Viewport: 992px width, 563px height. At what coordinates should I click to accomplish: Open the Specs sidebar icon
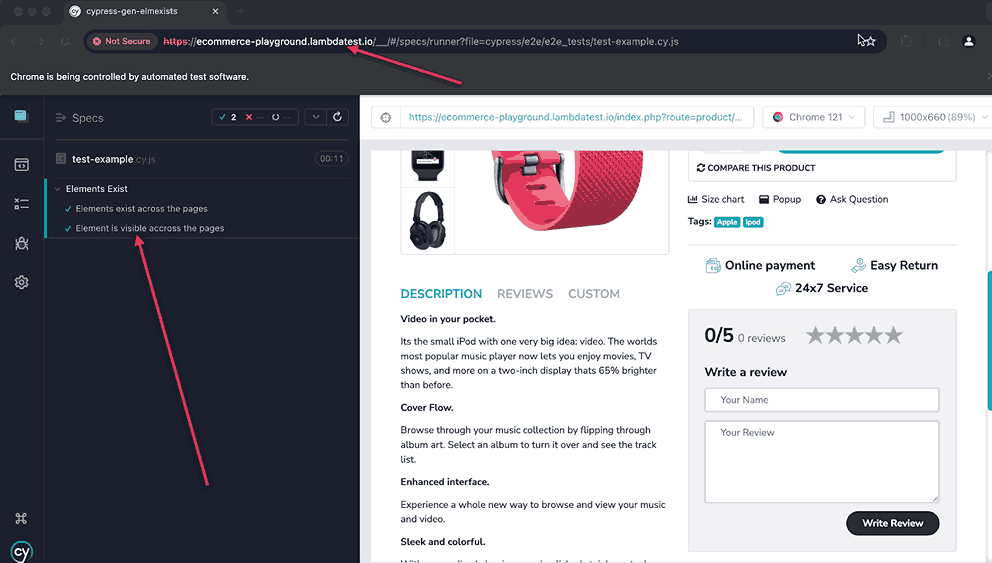22,164
